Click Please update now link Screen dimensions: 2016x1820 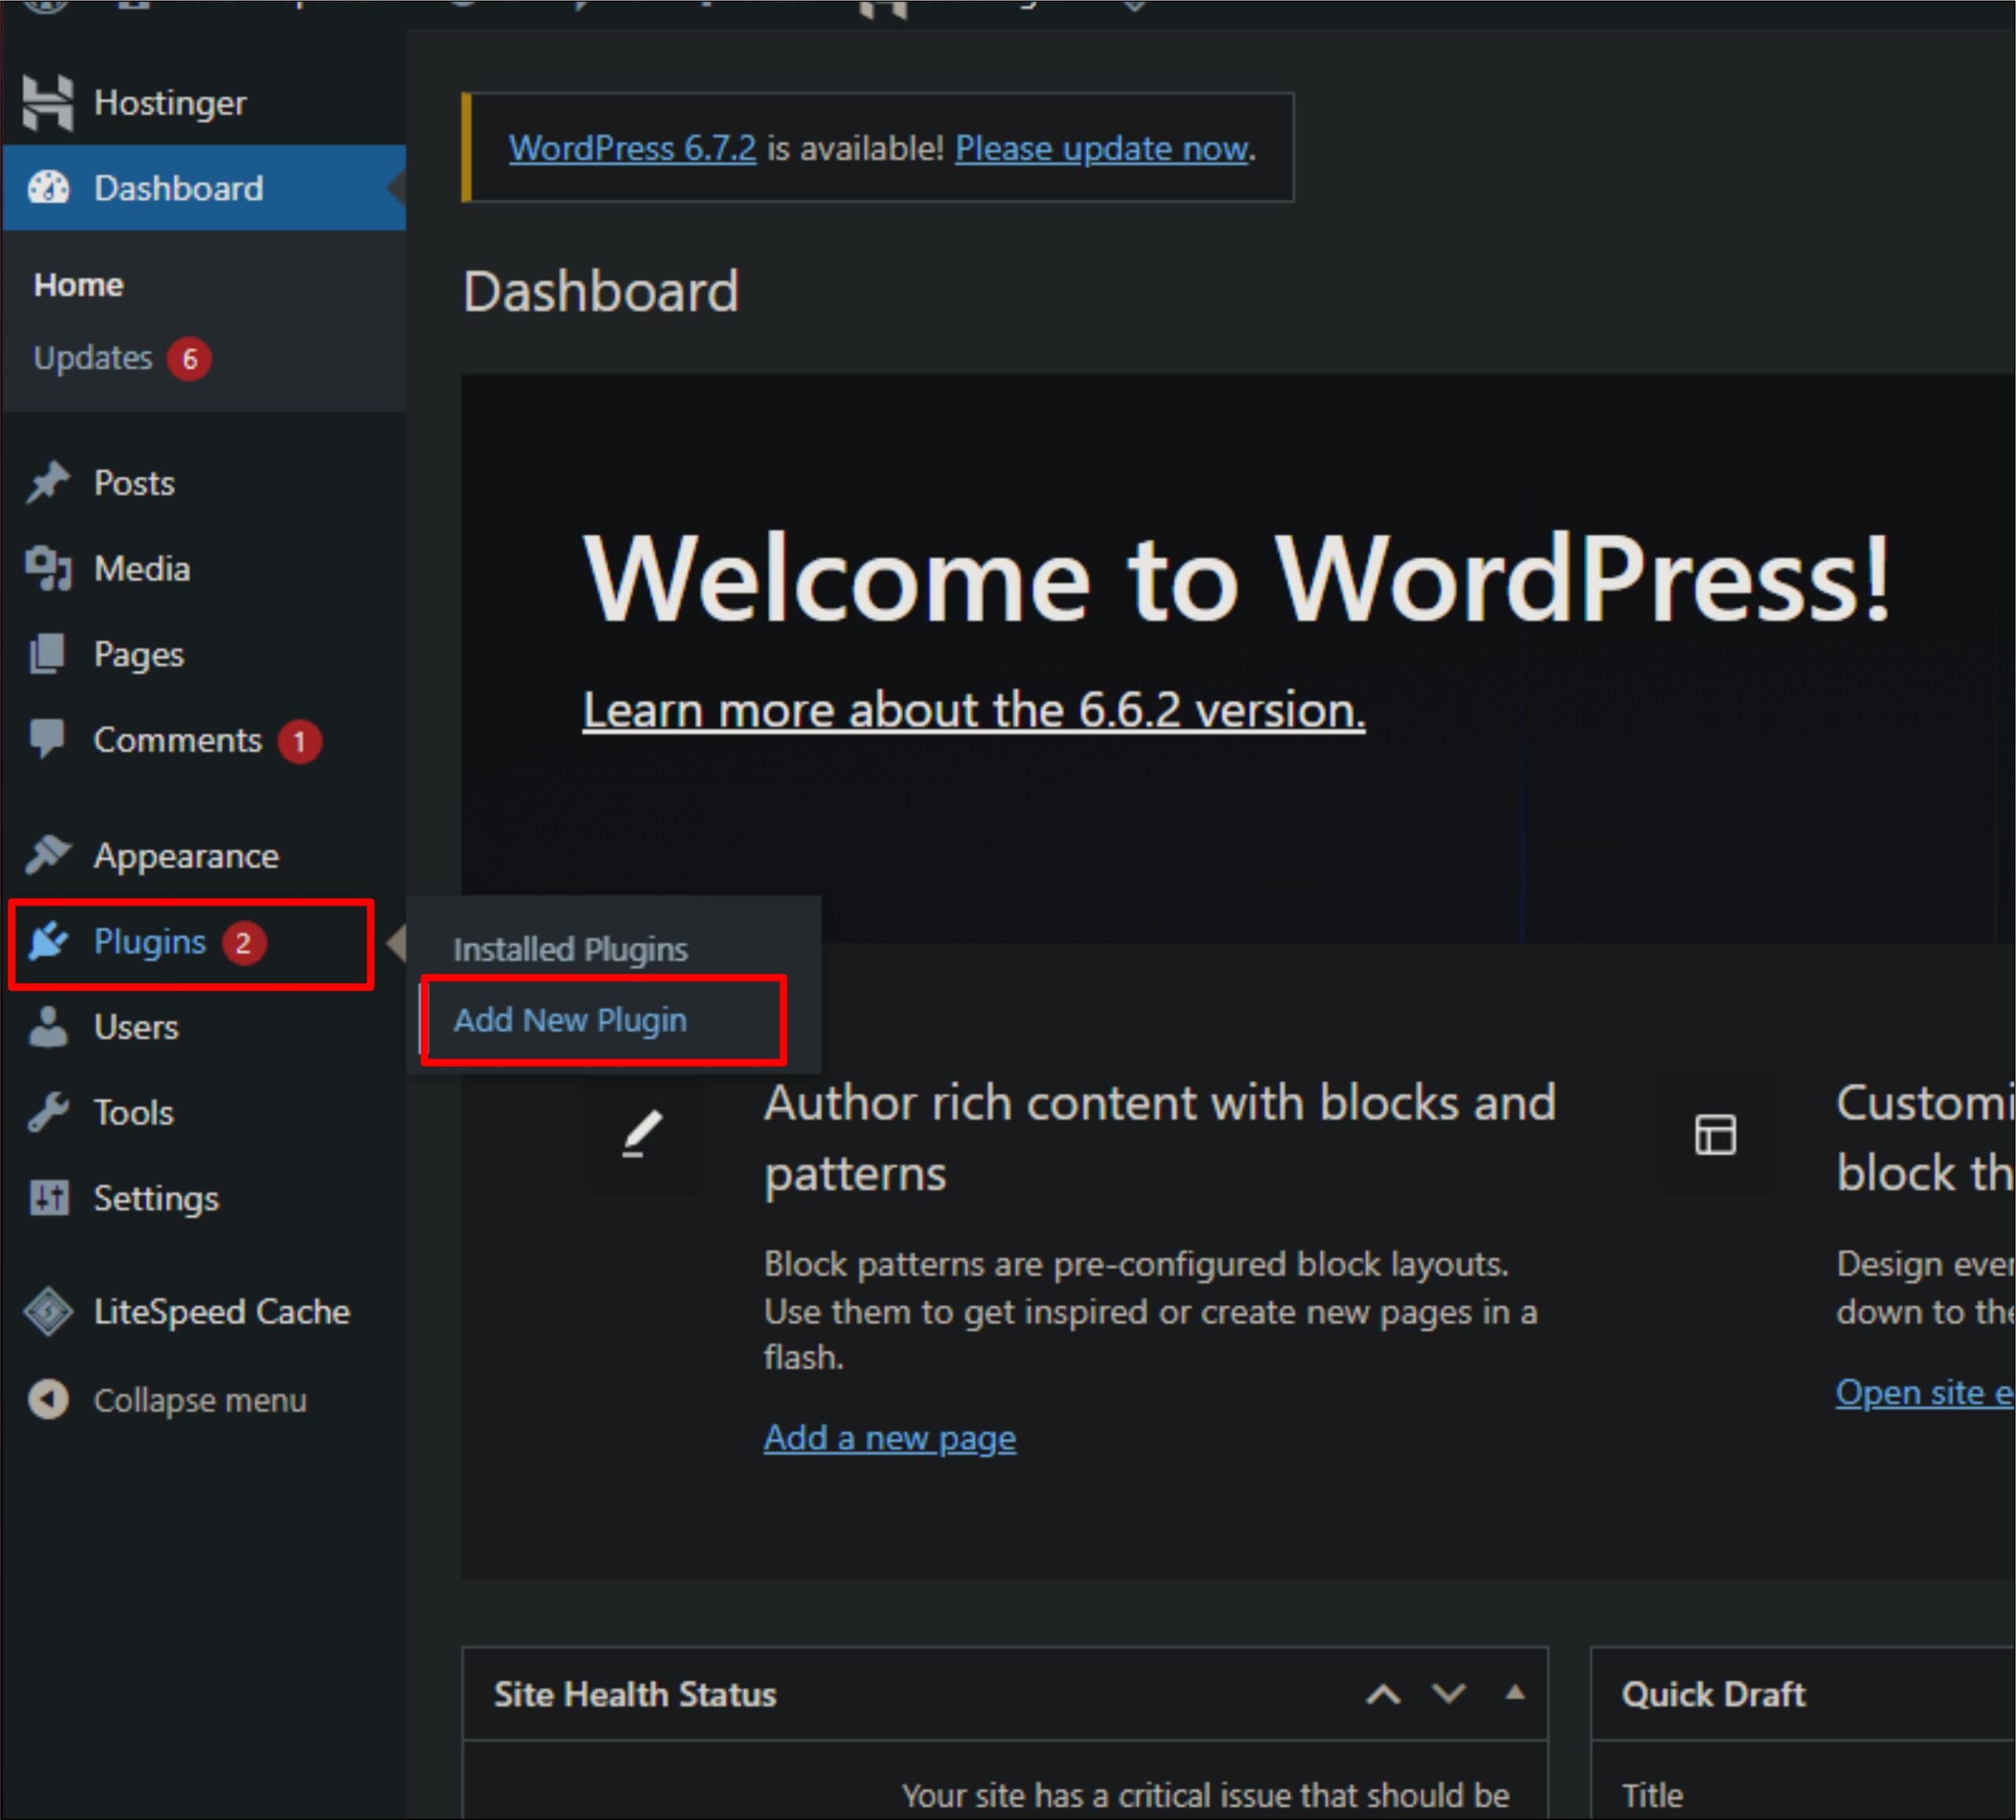pyautogui.click(x=1102, y=149)
